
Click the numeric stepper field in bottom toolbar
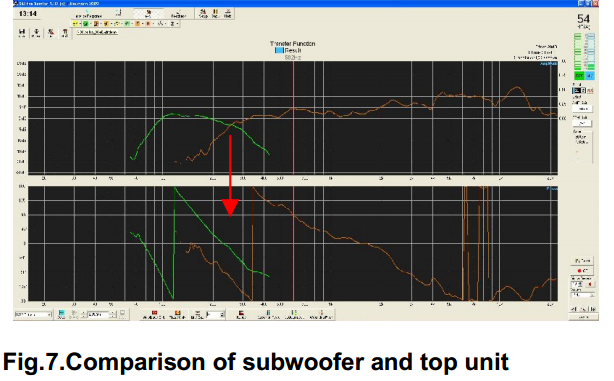pyautogui.click(x=215, y=314)
